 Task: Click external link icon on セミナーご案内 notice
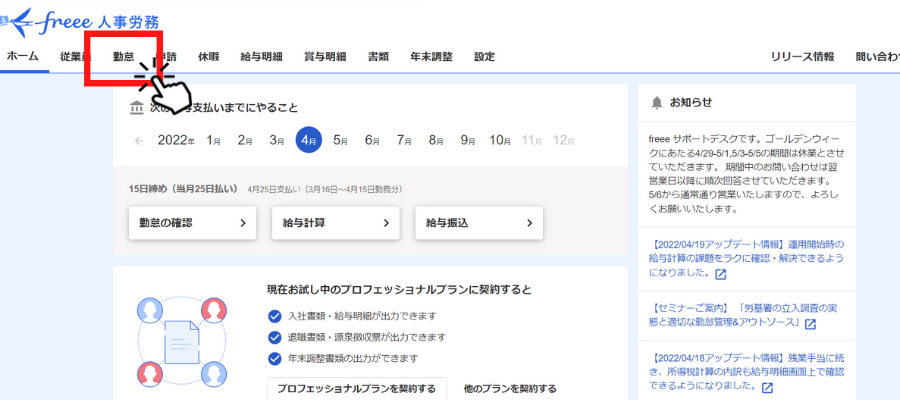pos(810,324)
